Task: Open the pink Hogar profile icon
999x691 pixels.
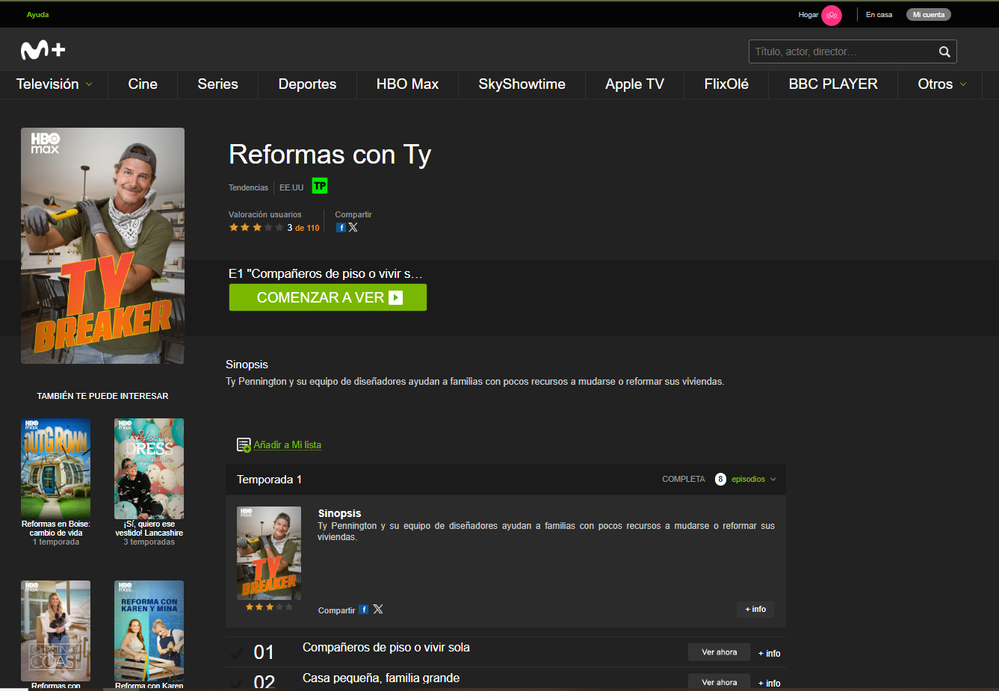Action: coord(831,15)
